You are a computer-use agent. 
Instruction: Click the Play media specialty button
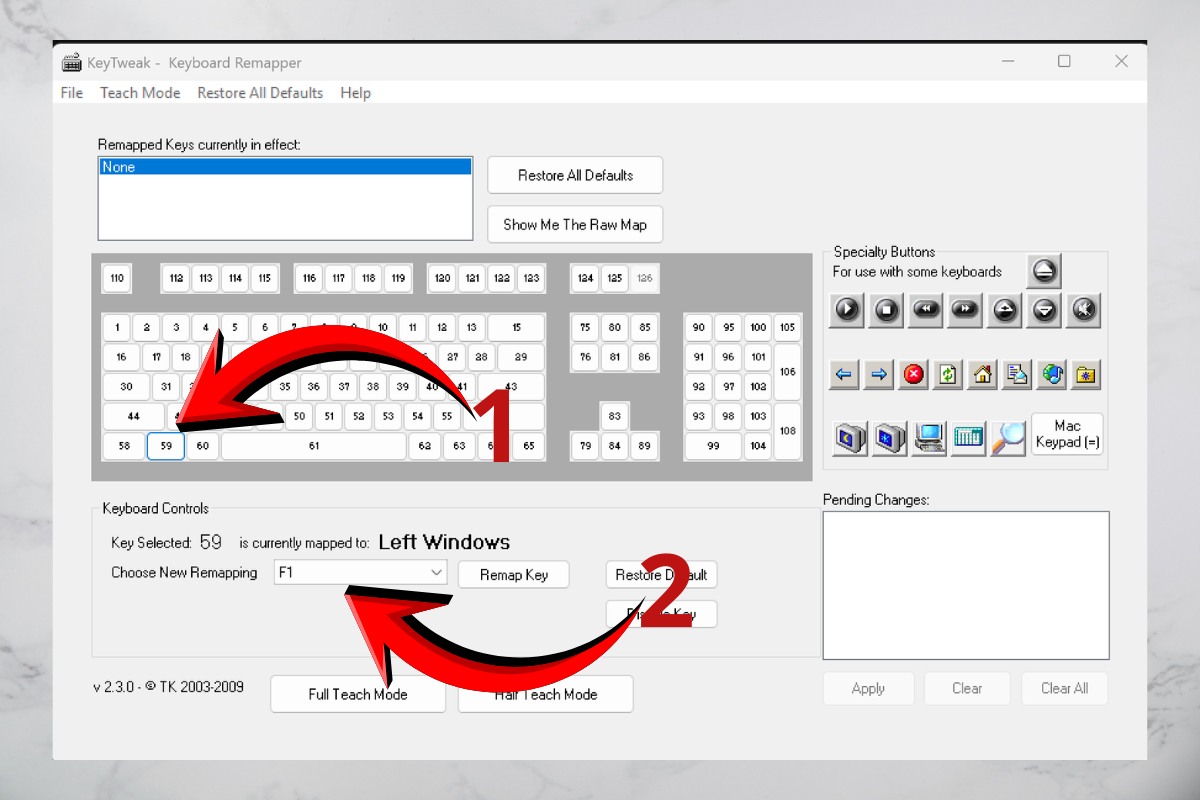[847, 310]
